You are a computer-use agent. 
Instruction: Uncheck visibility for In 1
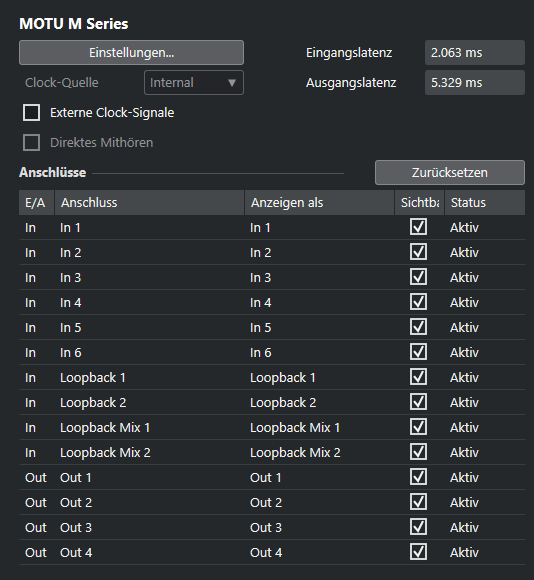click(x=418, y=227)
